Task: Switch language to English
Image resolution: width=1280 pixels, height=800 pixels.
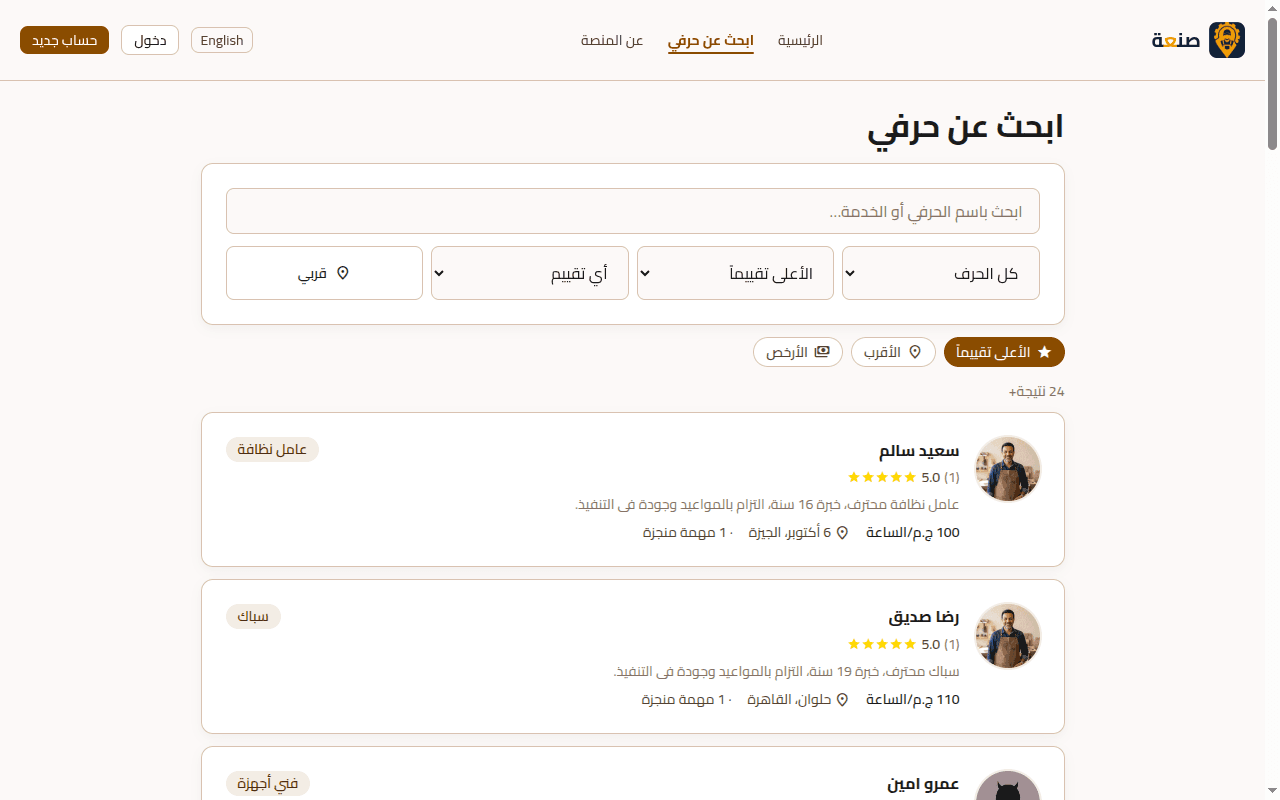Action: [222, 40]
